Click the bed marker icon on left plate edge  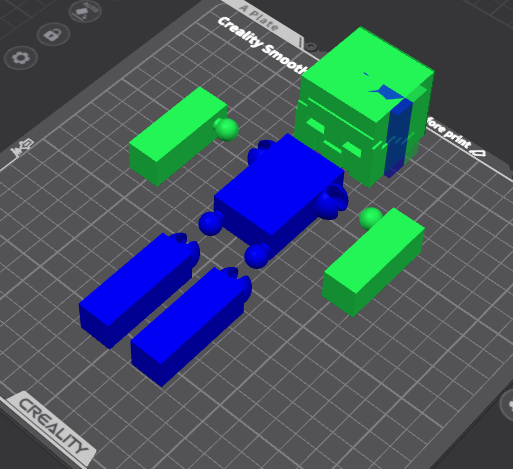[x=22, y=148]
